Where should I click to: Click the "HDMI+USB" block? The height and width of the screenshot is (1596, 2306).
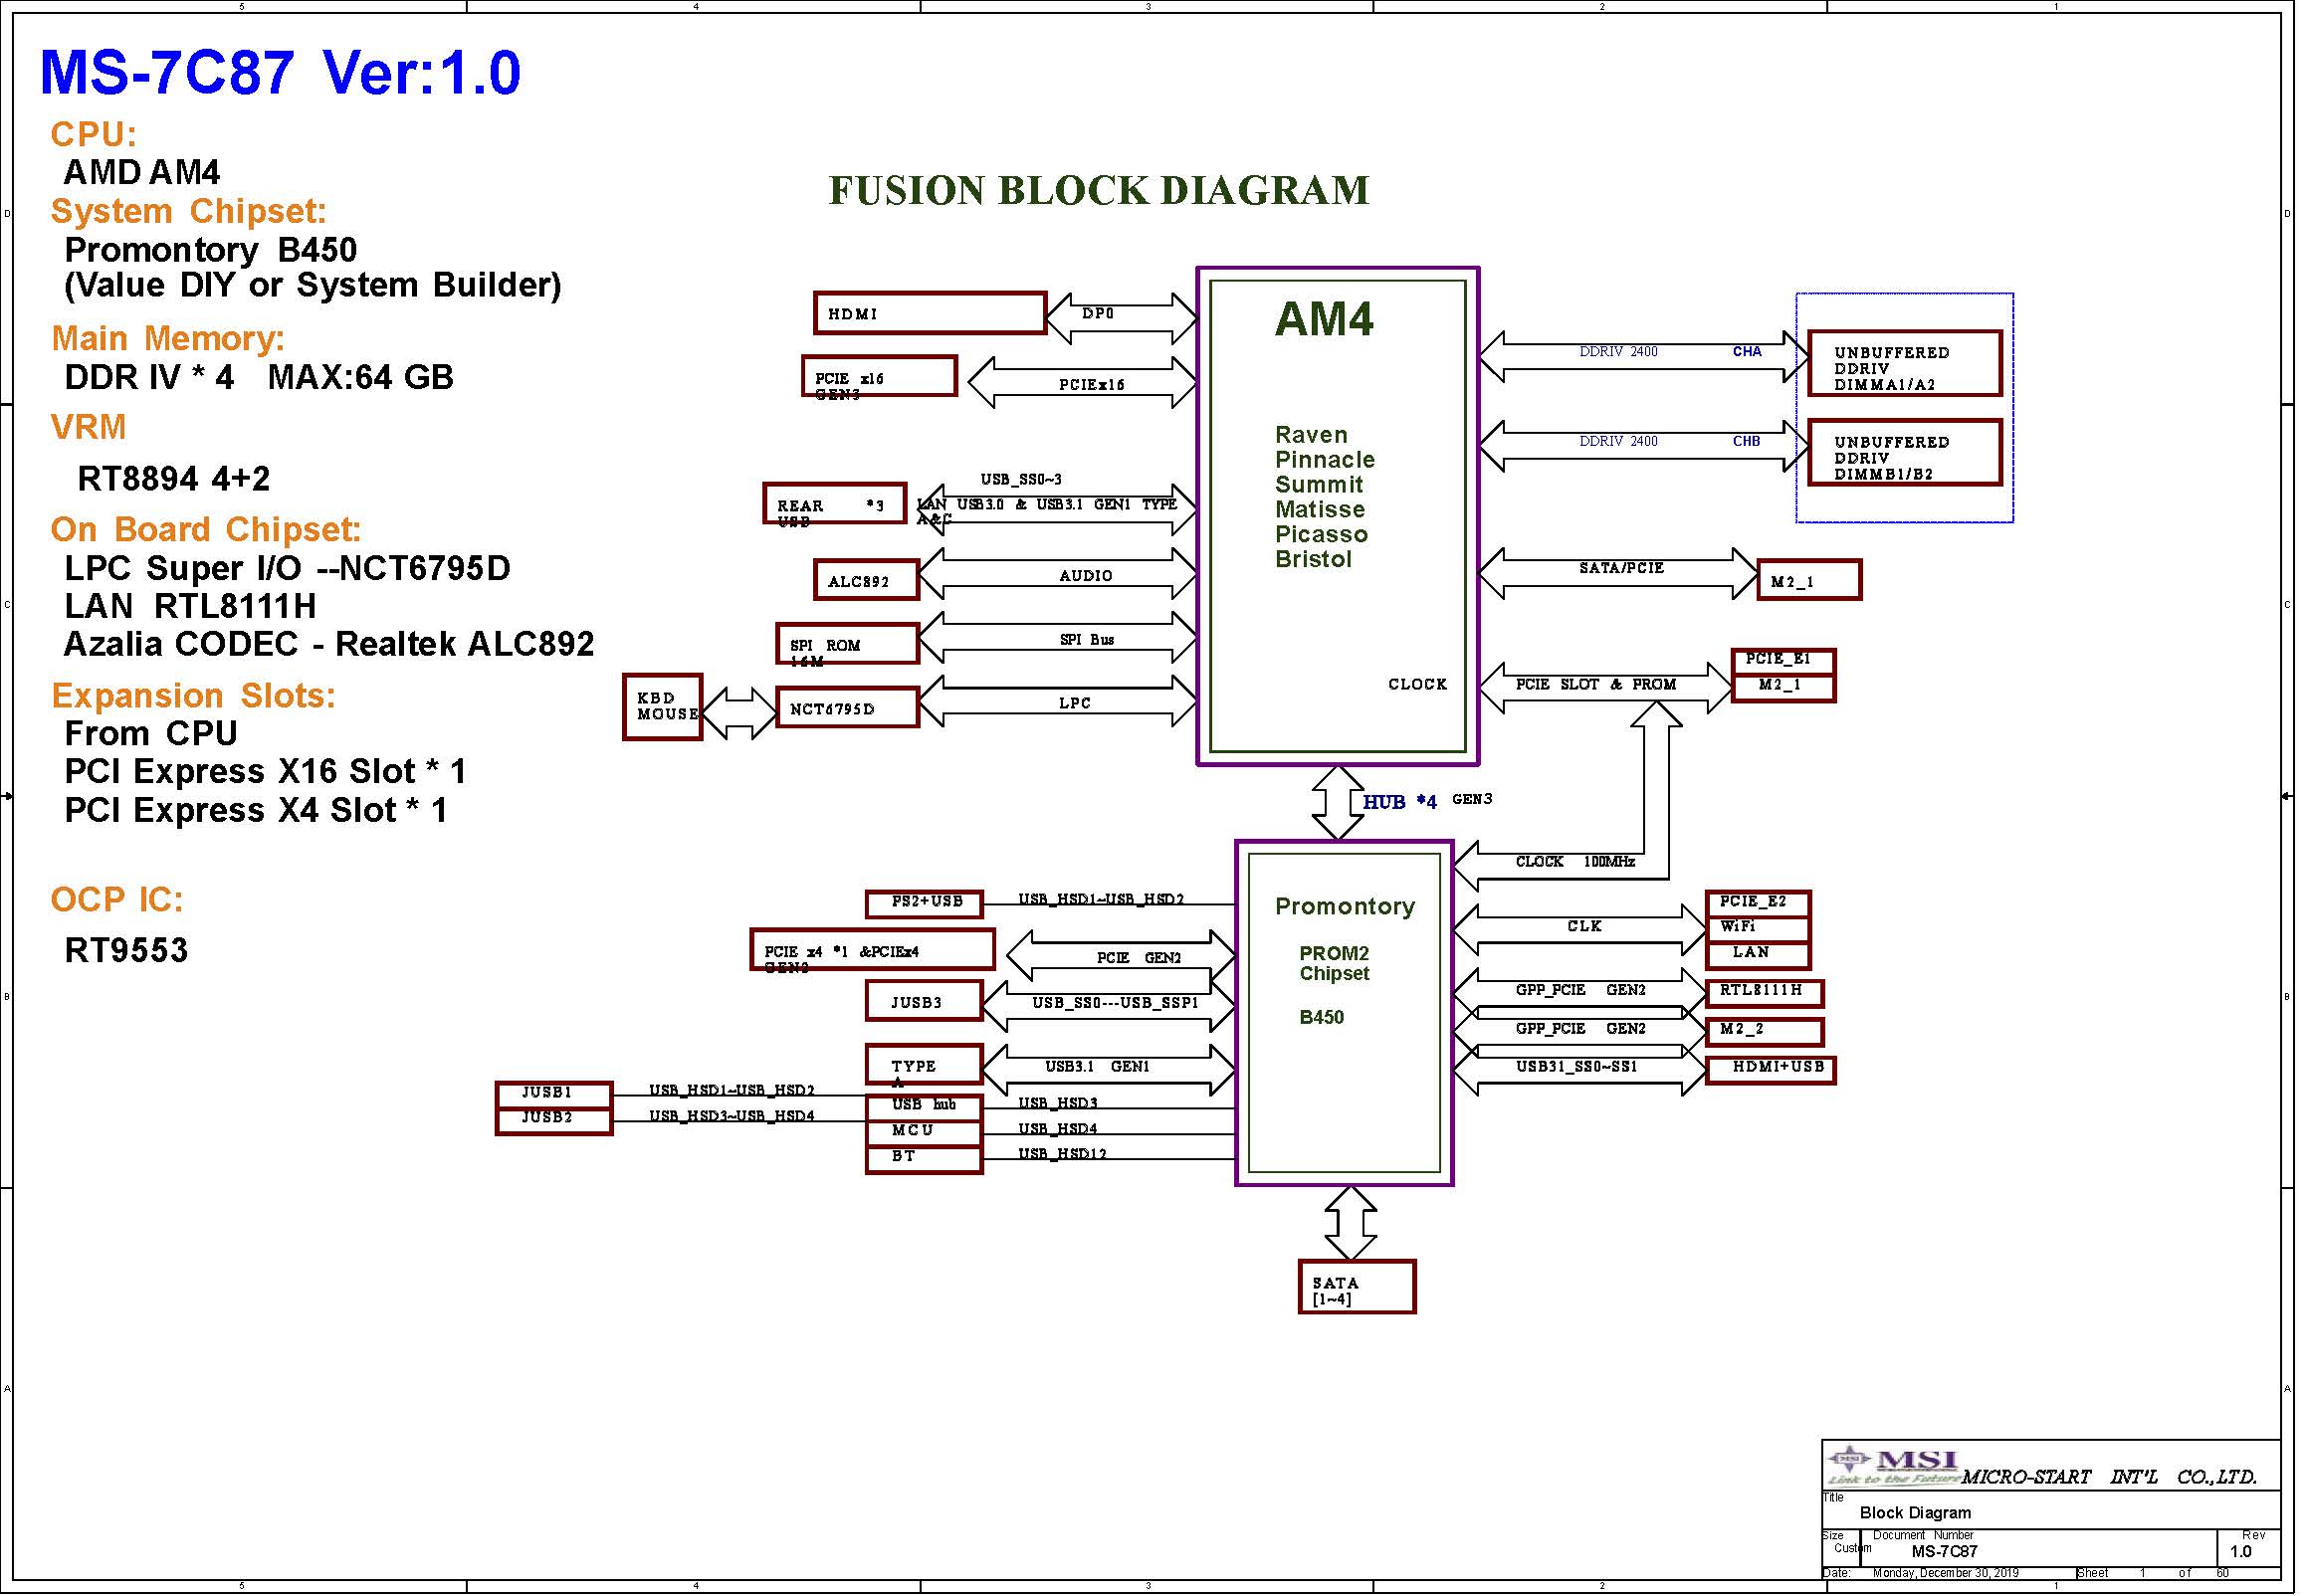point(1771,1070)
